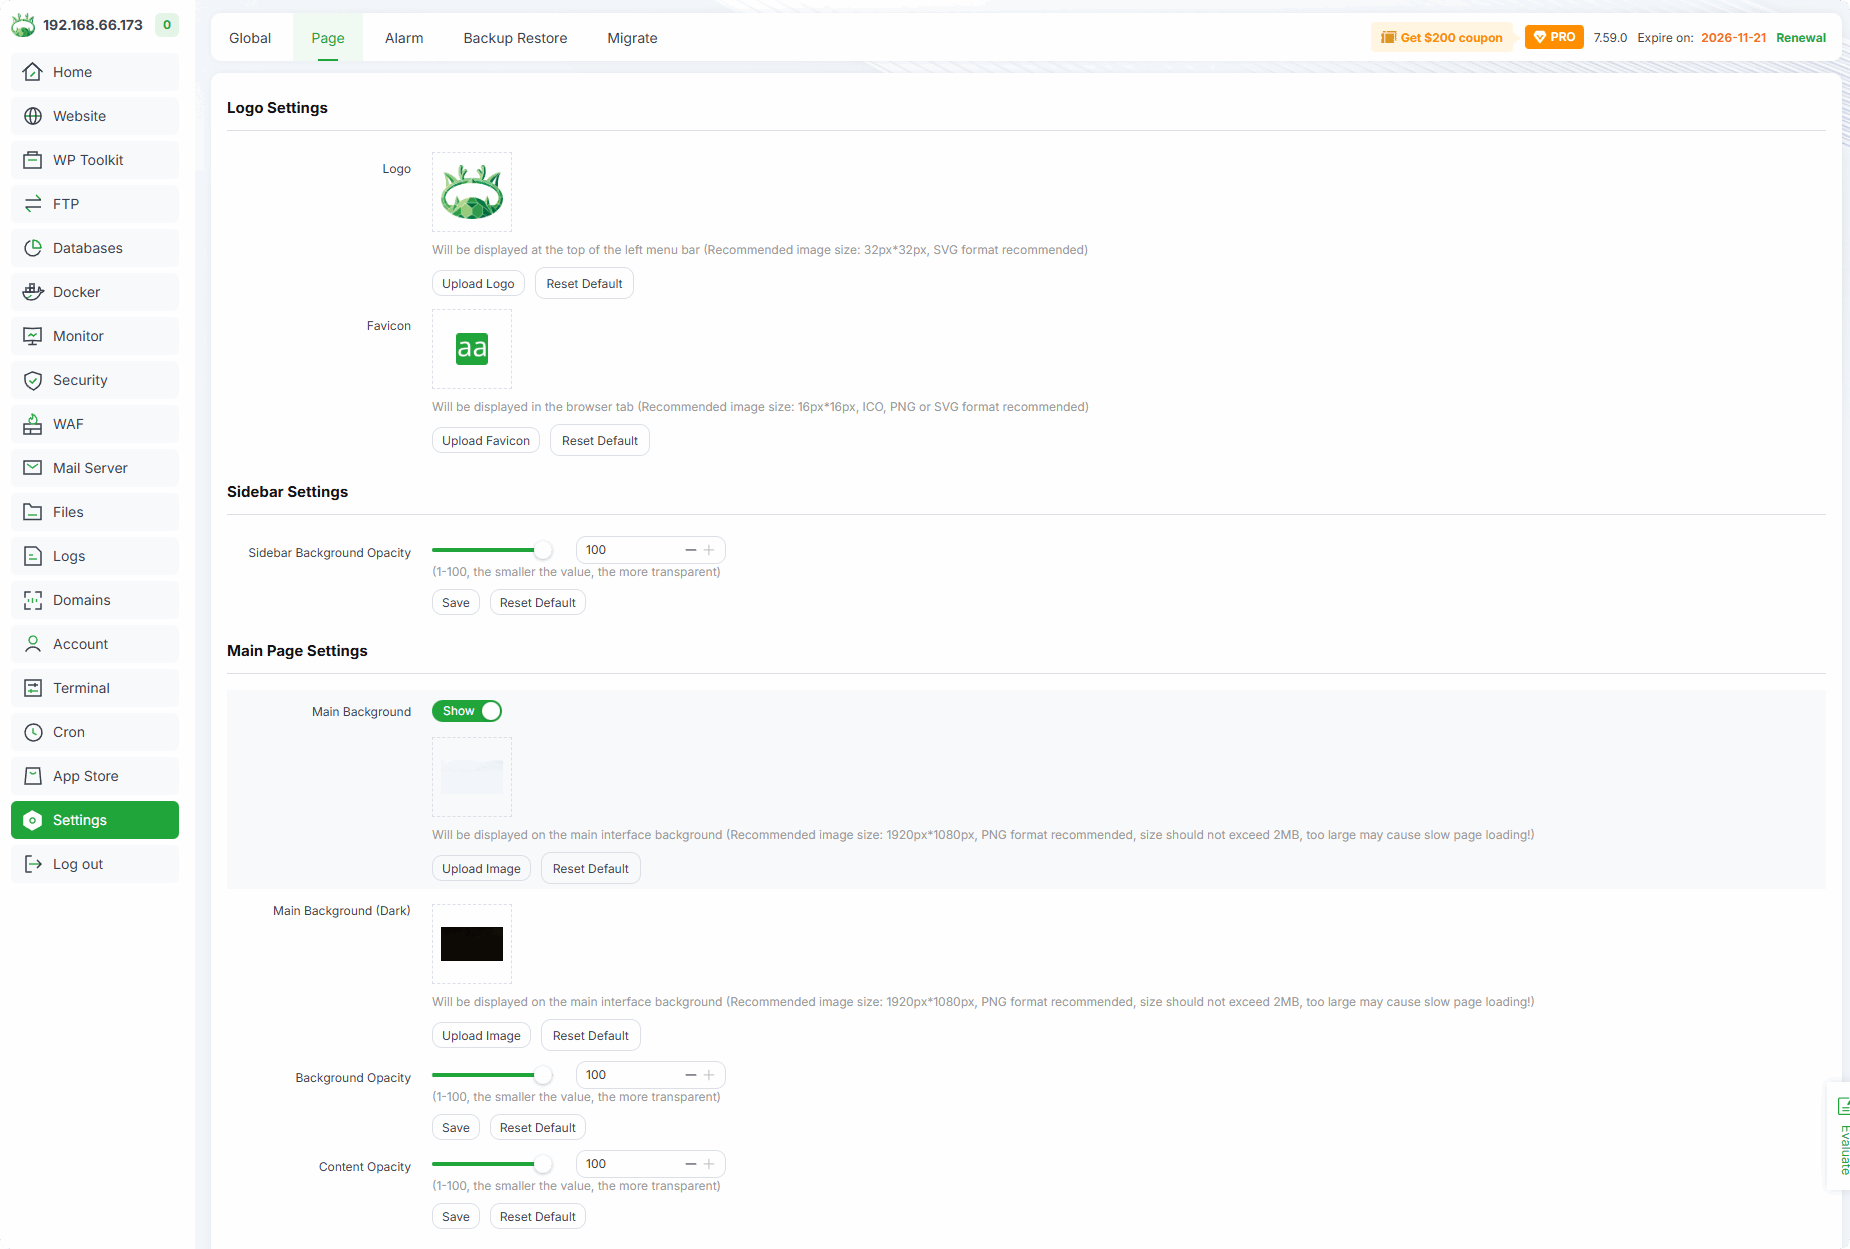Click the Logo preview thumbnail
The width and height of the screenshot is (1850, 1249).
tap(472, 192)
